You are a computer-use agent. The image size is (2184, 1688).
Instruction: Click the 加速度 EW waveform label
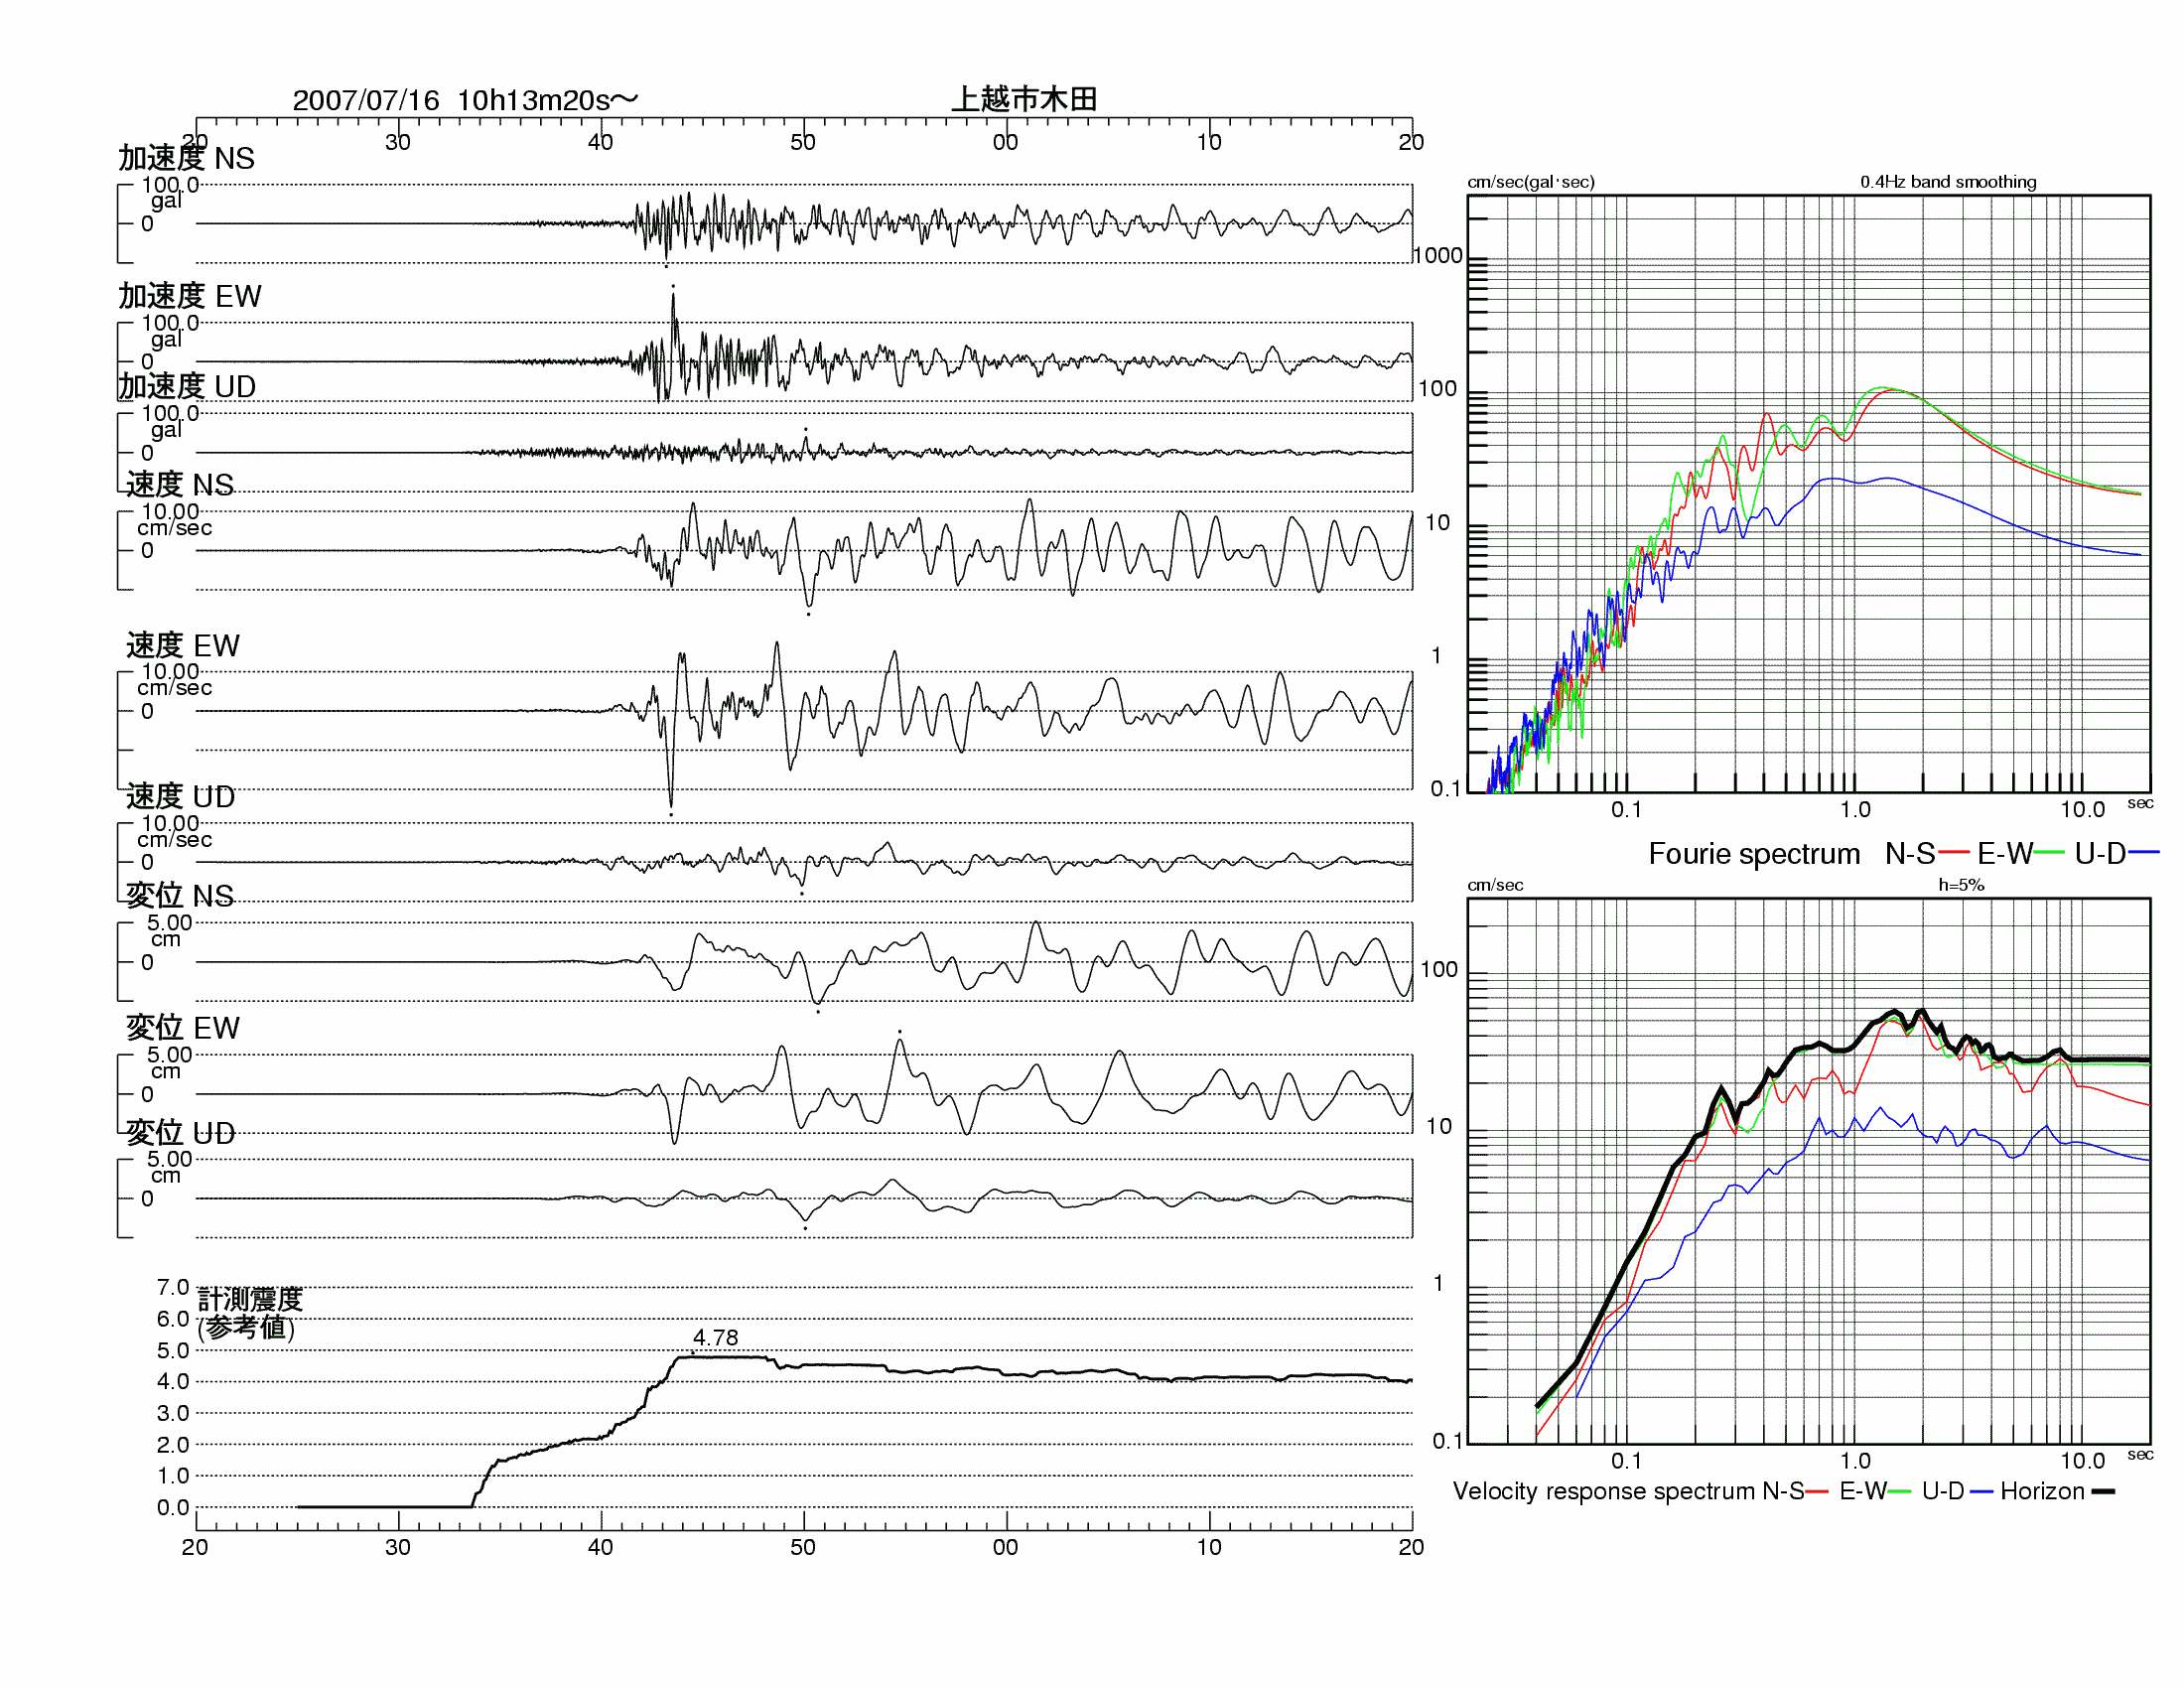(189, 296)
